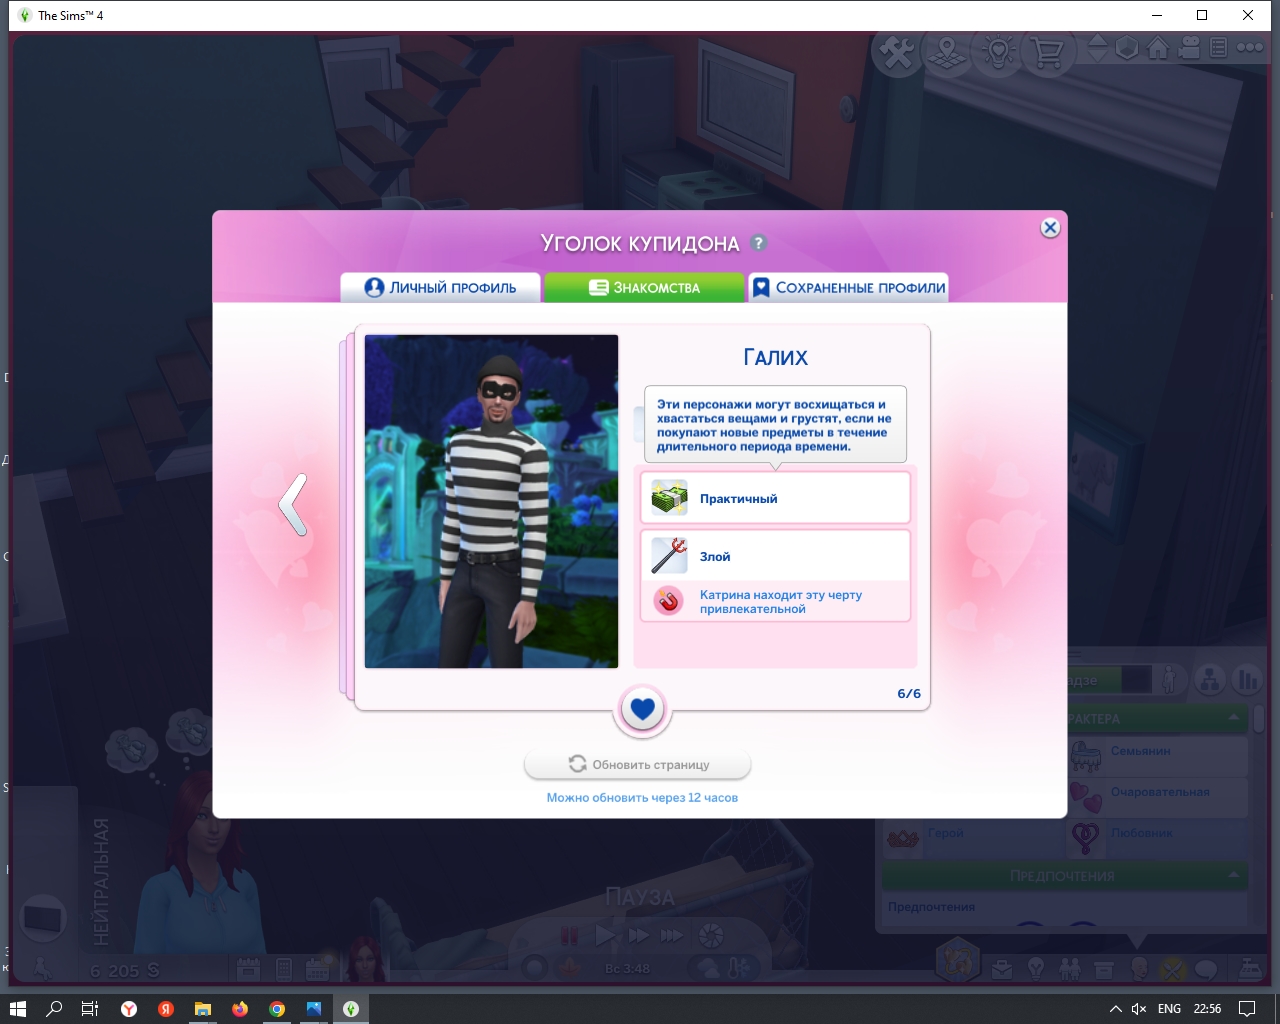Click the magnet attraction icon

point(668,601)
